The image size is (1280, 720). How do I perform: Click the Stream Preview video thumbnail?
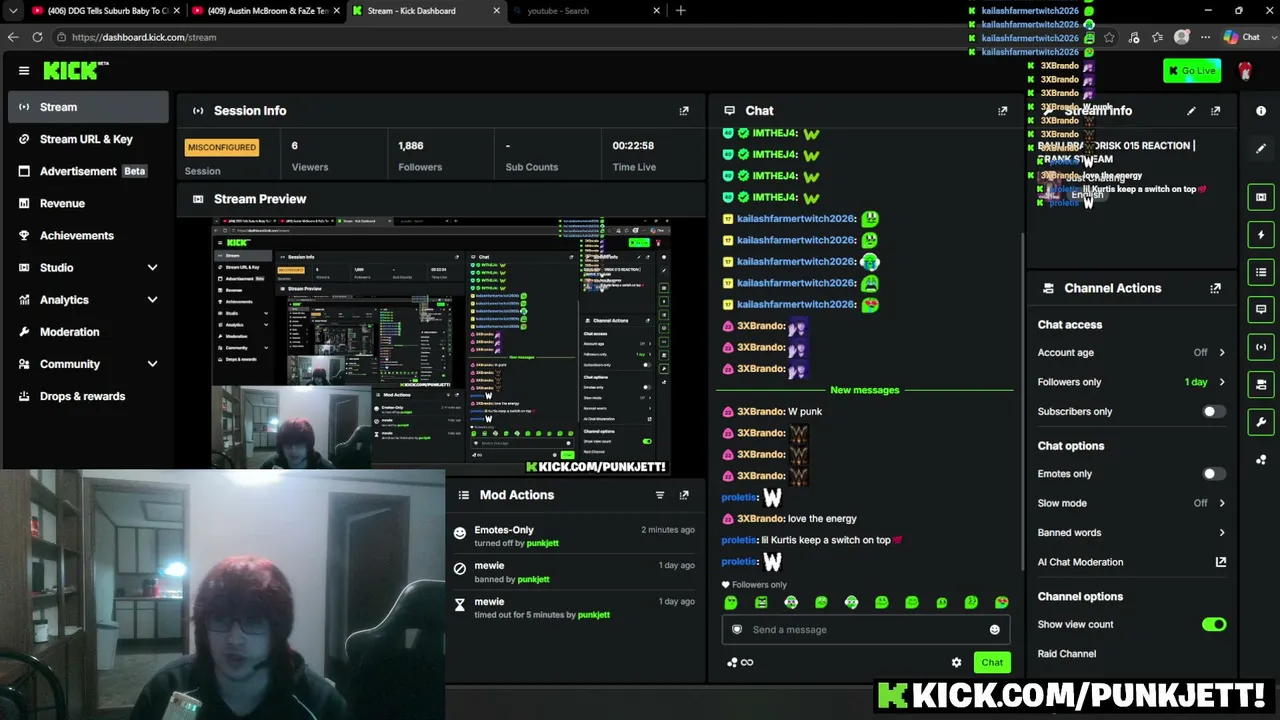tap(441, 346)
